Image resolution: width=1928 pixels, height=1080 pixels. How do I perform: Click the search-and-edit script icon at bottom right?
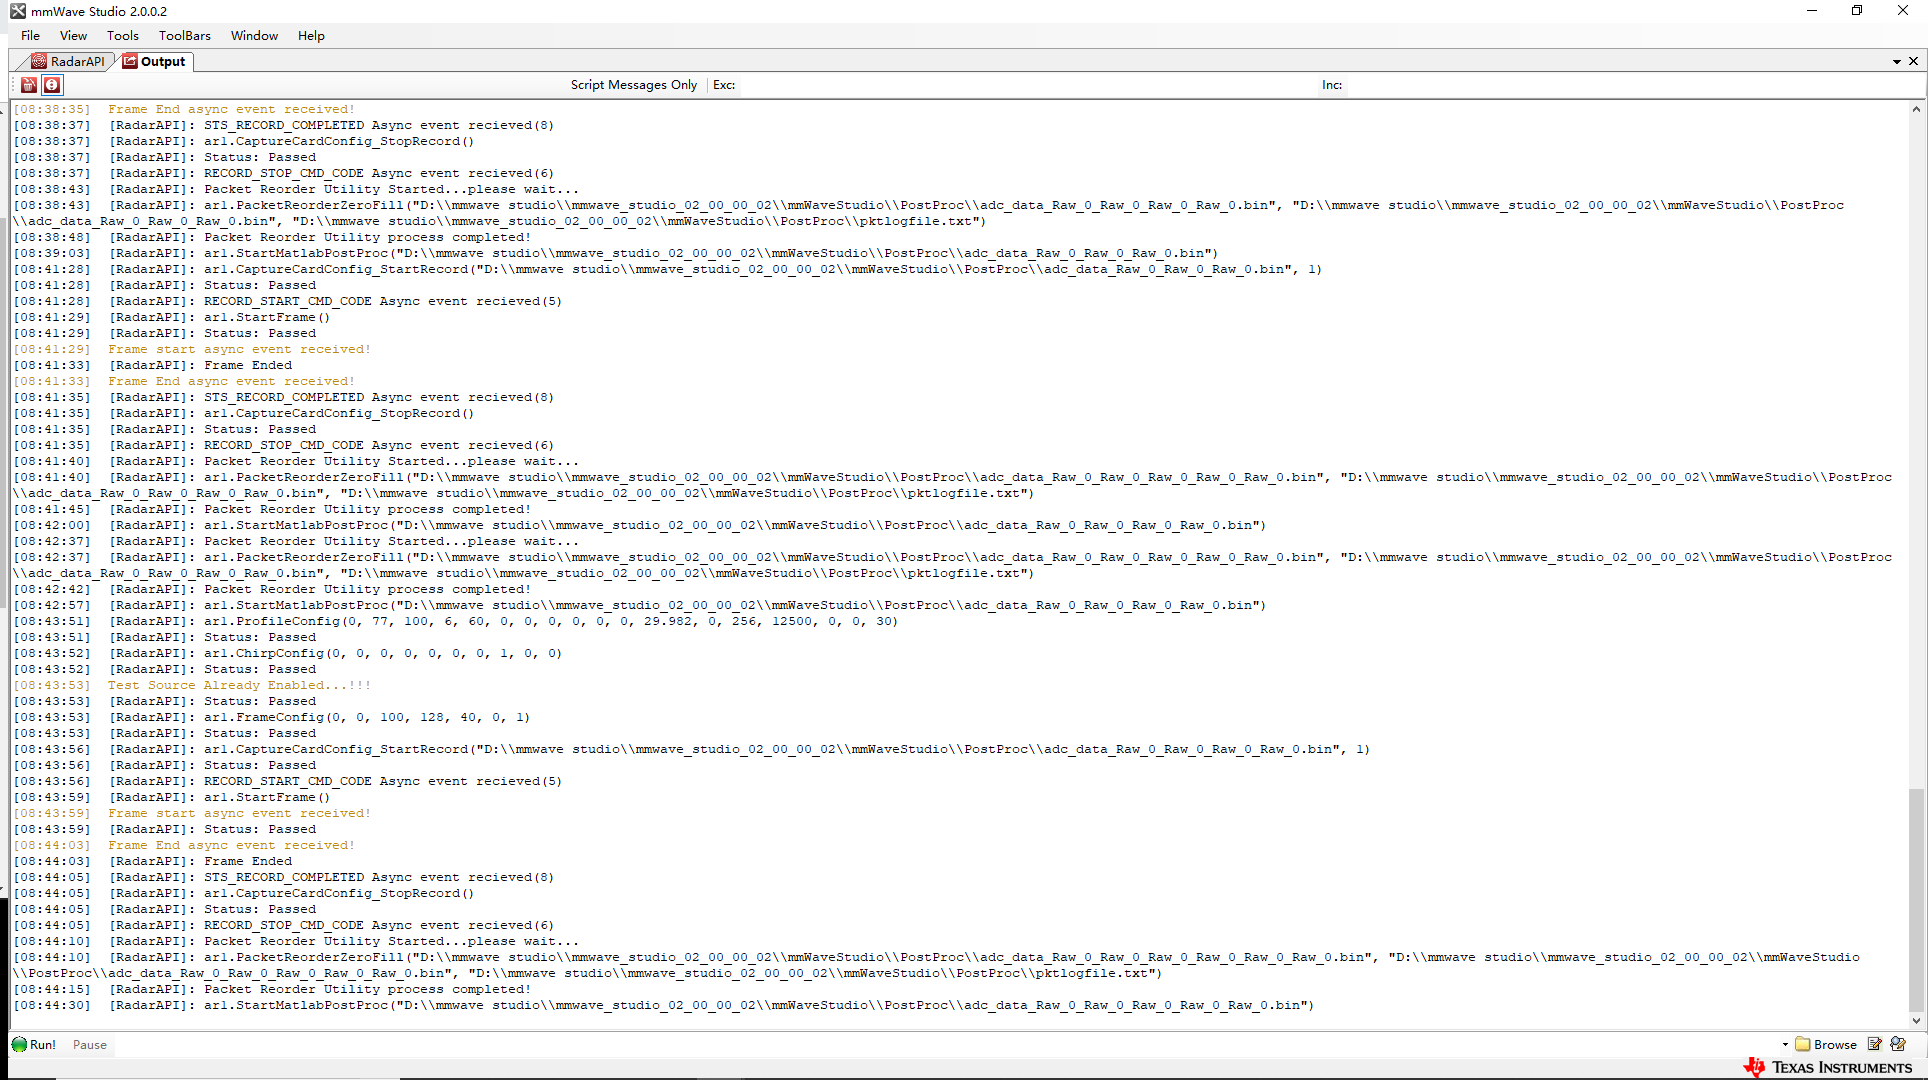click(x=1898, y=1044)
